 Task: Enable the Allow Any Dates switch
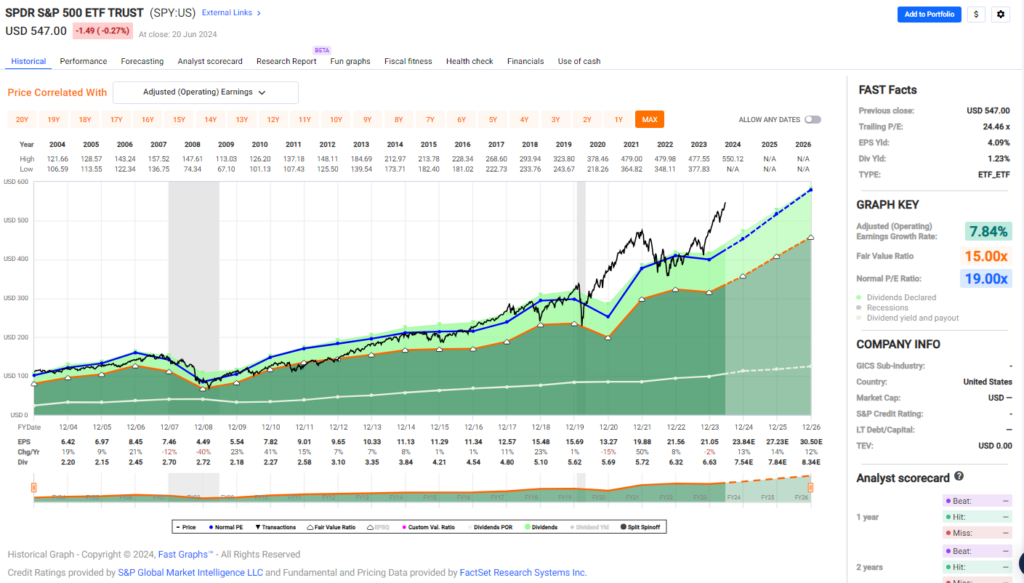click(812, 120)
